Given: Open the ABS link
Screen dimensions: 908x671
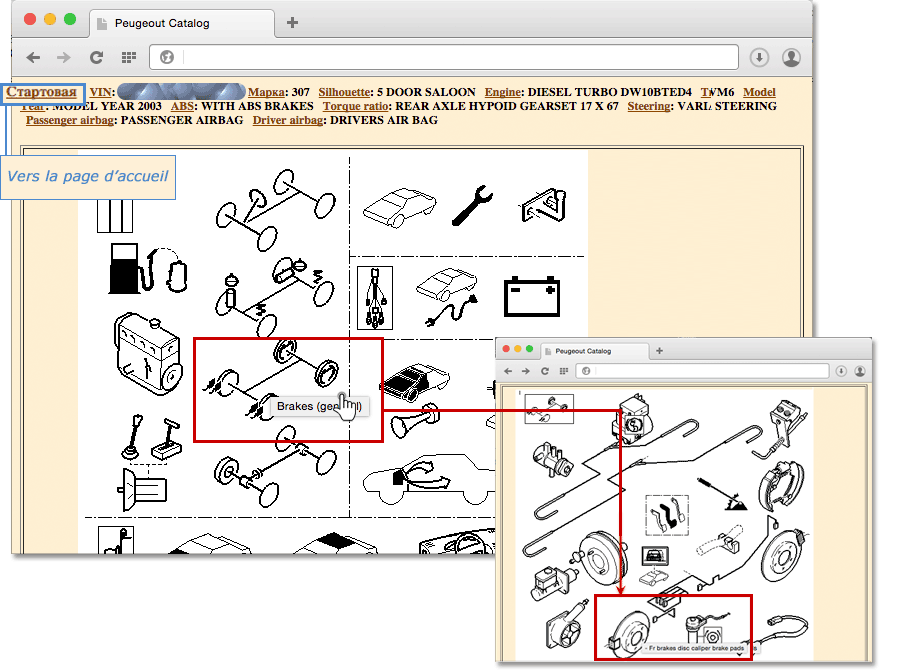Looking at the screenshot, I should [x=182, y=106].
